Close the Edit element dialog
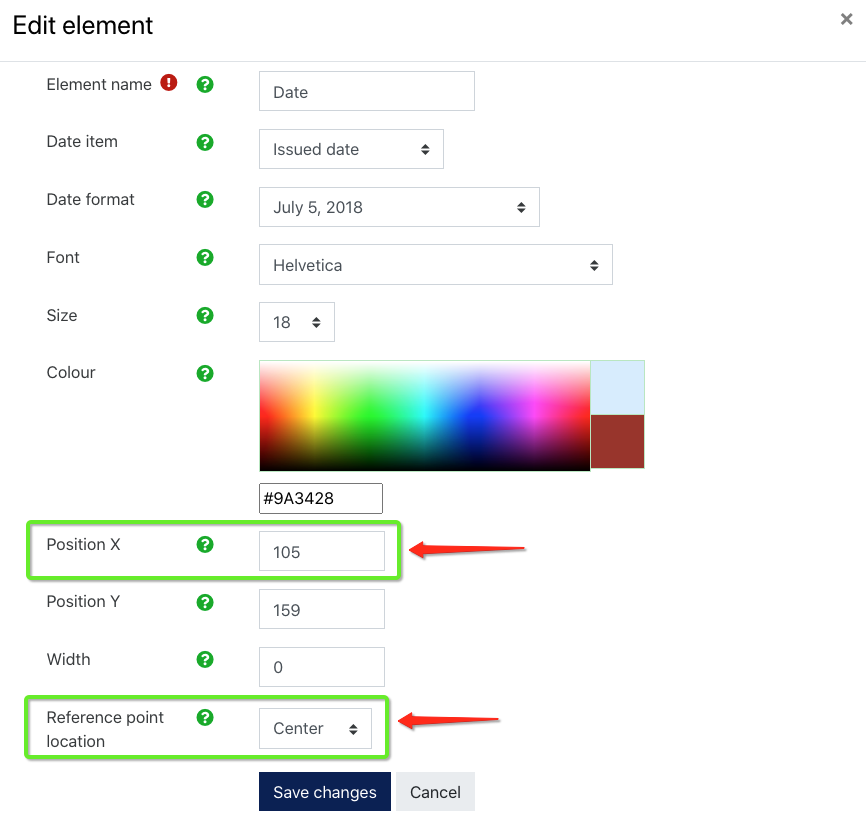Screen dimensions: 866x822 [848, 18]
